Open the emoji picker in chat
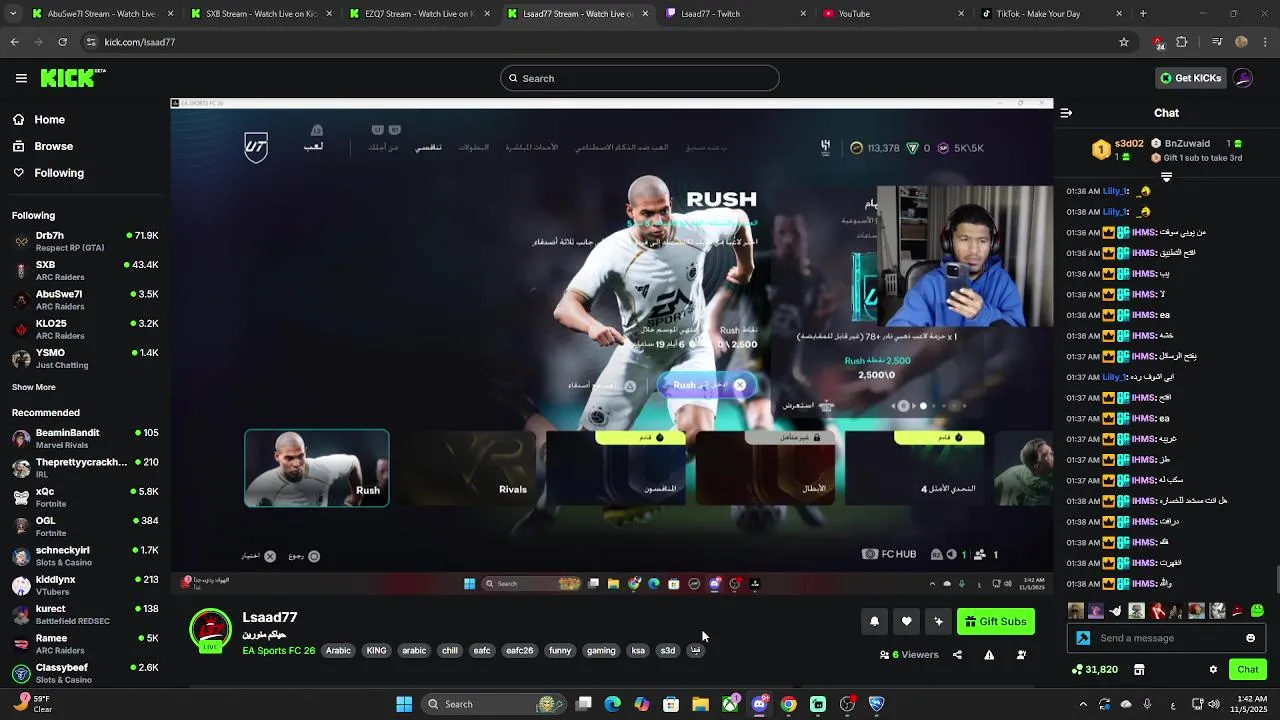Screen dimensions: 1280x720 coord(1250,638)
